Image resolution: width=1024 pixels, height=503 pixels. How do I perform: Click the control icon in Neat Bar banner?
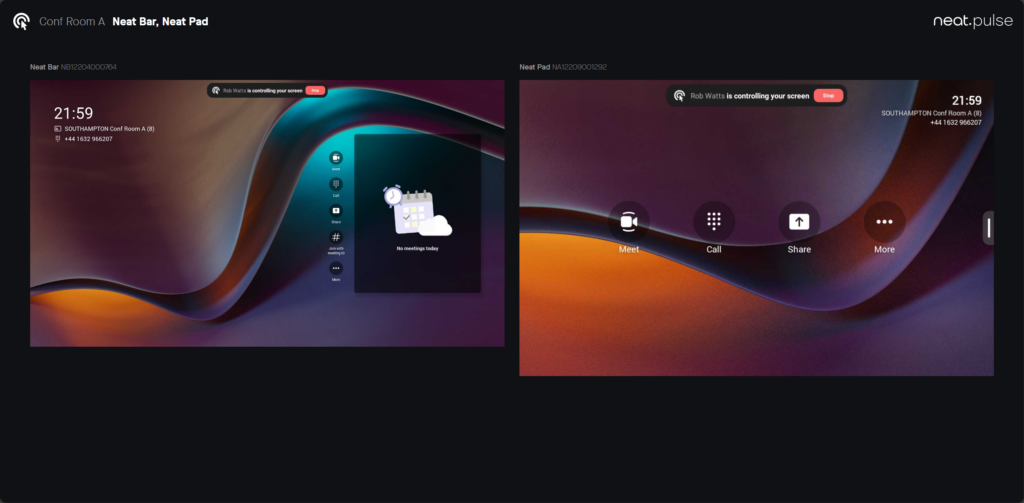pyautogui.click(x=216, y=90)
